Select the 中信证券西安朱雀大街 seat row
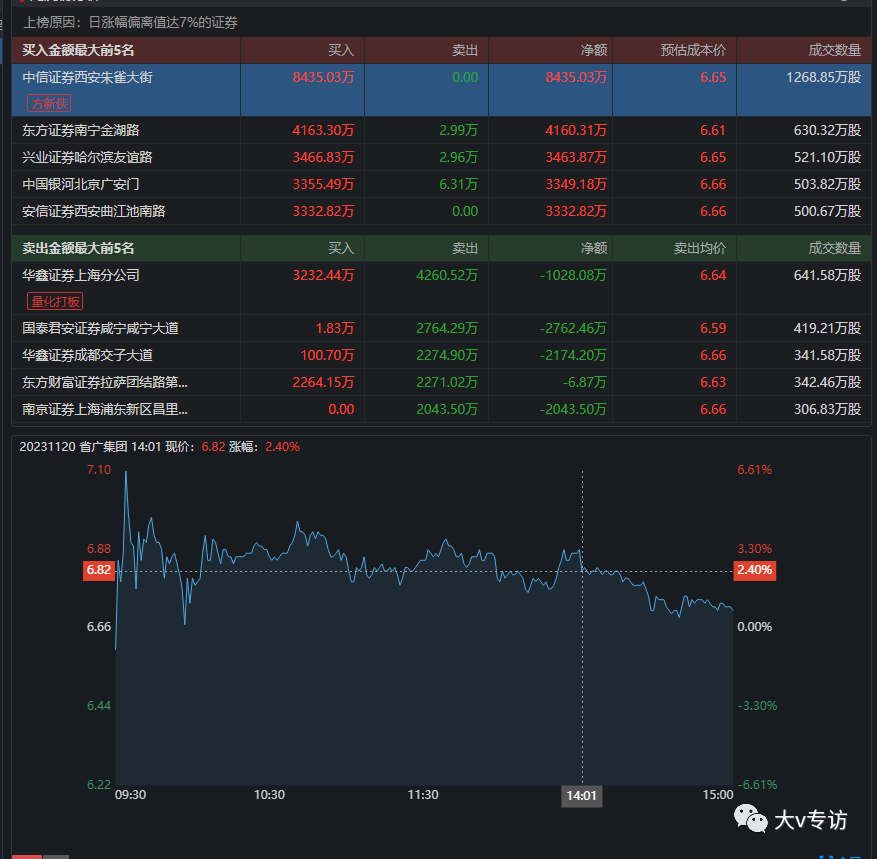Image resolution: width=877 pixels, height=859 pixels. pos(441,90)
